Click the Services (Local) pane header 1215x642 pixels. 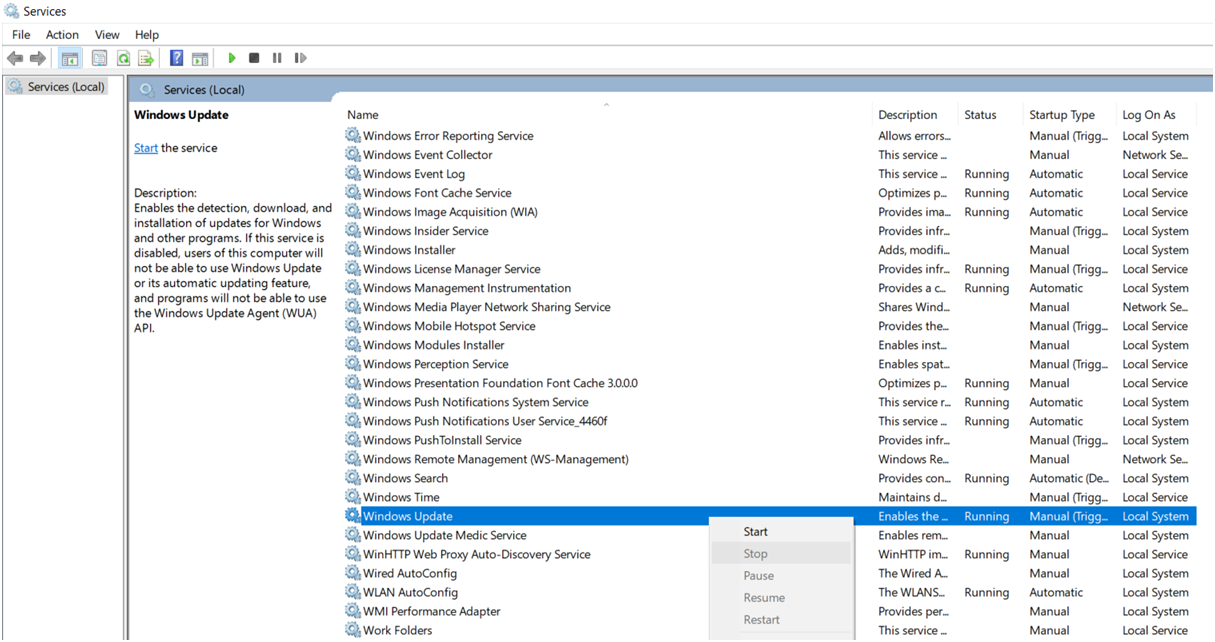point(204,90)
